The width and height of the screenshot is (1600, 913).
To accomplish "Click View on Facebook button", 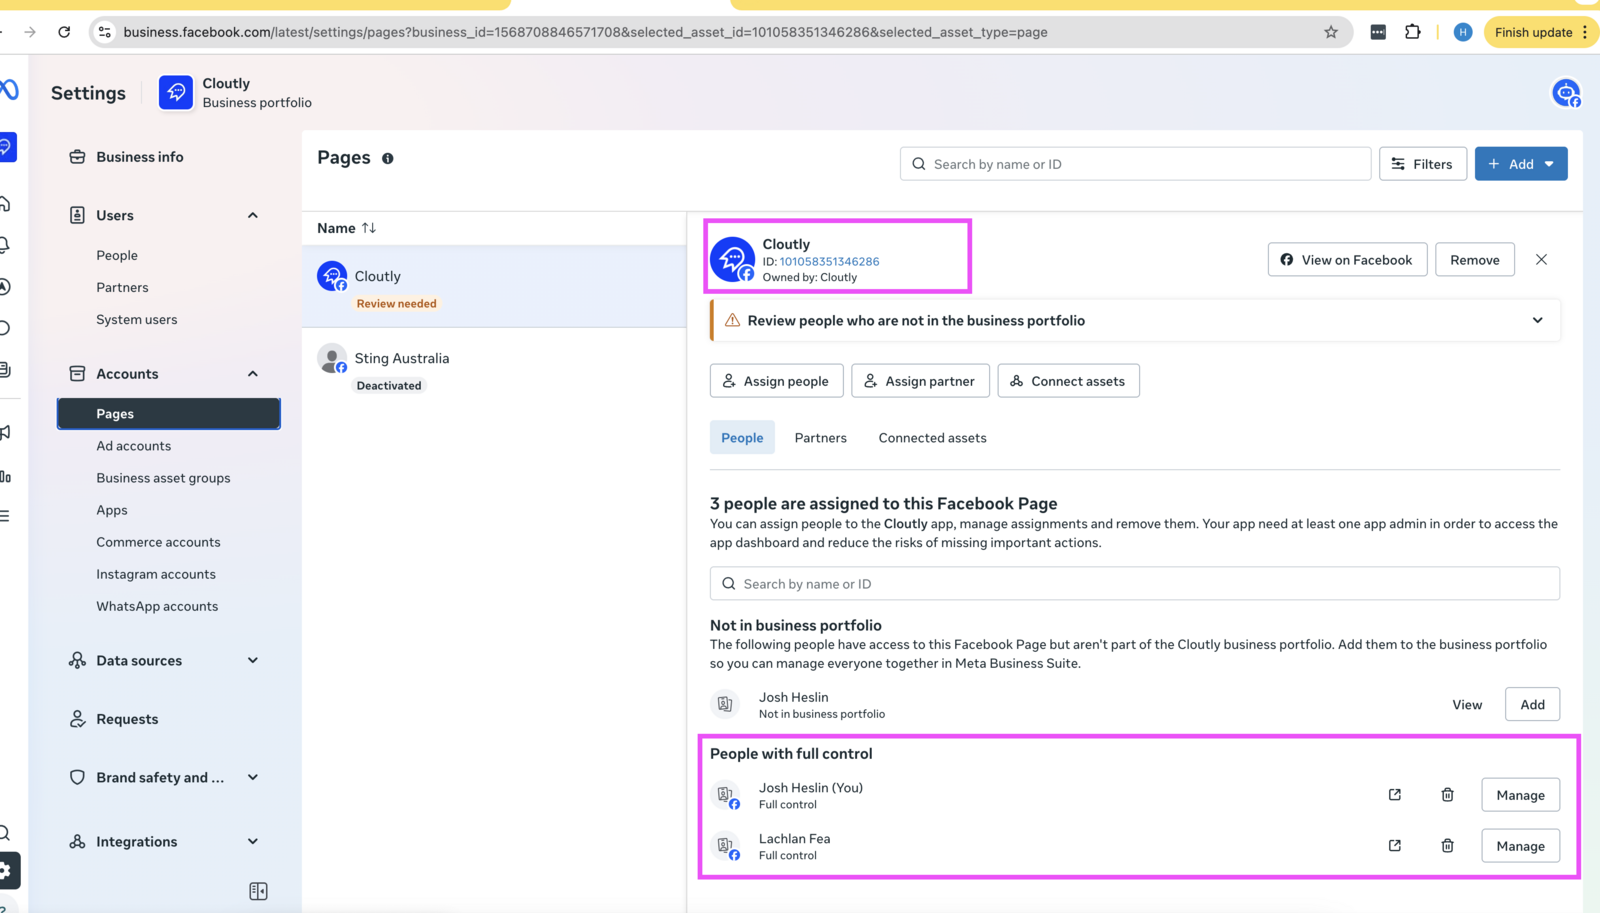I will [1346, 260].
